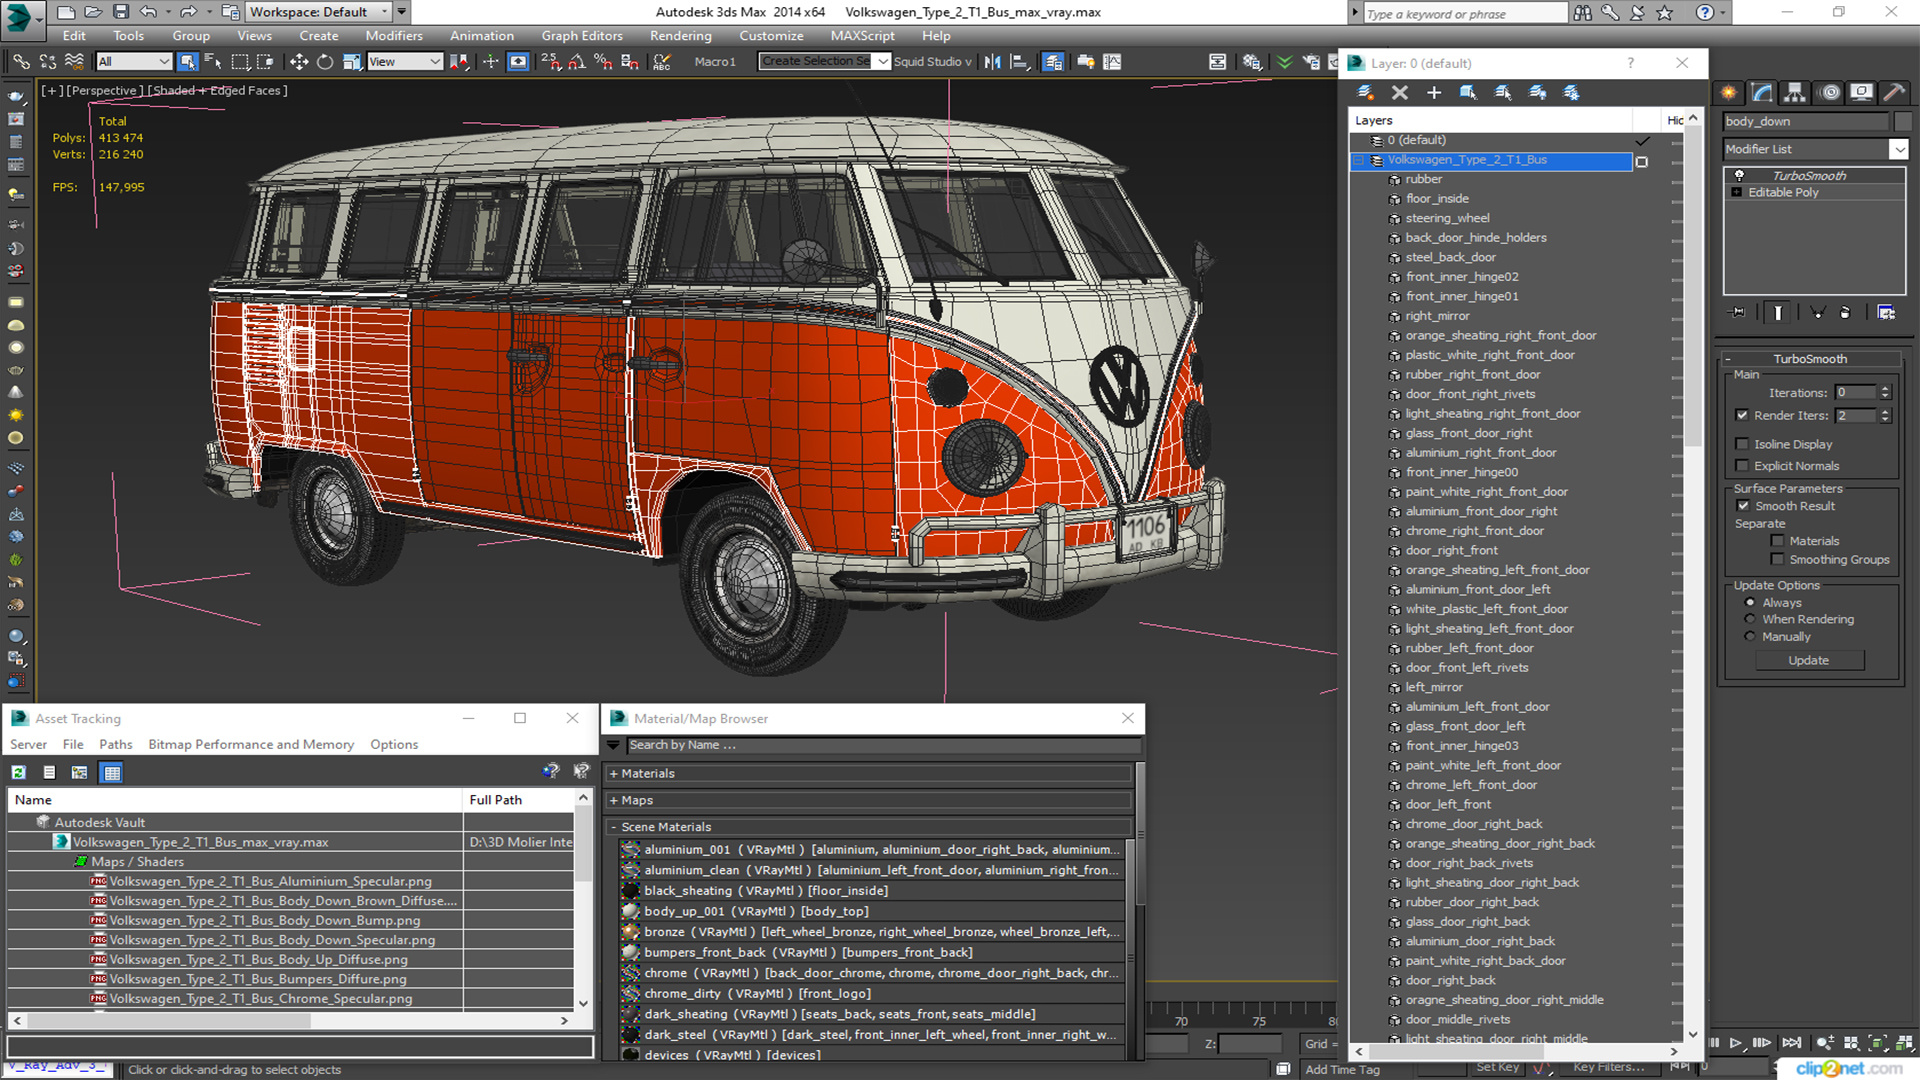Select the Always update option
The width and height of the screenshot is (1920, 1080).
tap(1750, 603)
